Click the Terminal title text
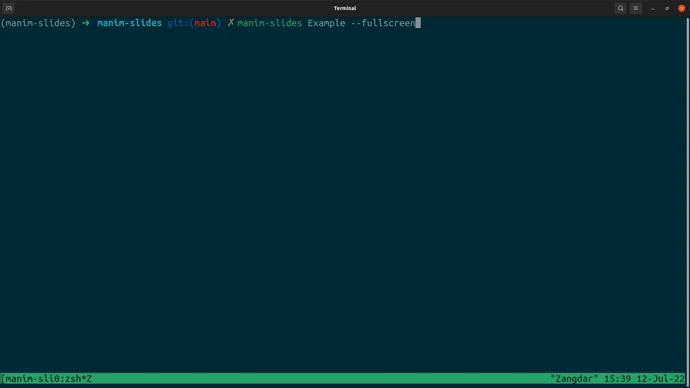Viewport: 690px width, 388px height. tap(345, 8)
